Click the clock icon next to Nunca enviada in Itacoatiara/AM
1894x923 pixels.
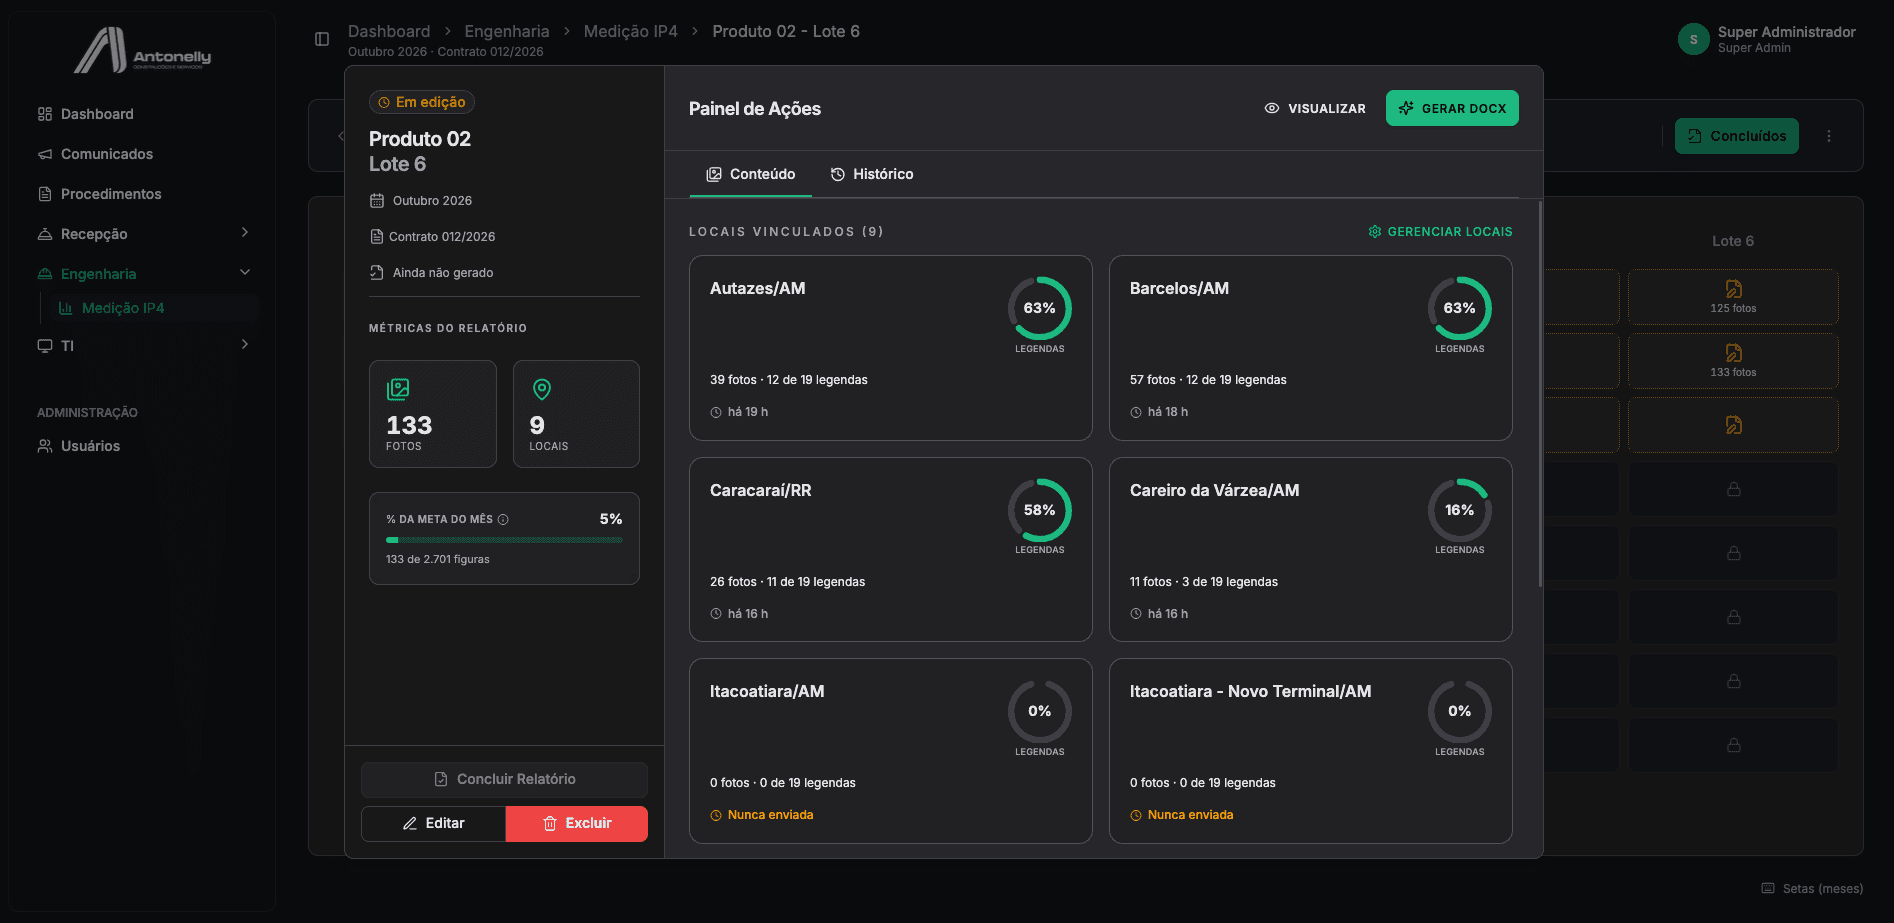[x=716, y=816]
